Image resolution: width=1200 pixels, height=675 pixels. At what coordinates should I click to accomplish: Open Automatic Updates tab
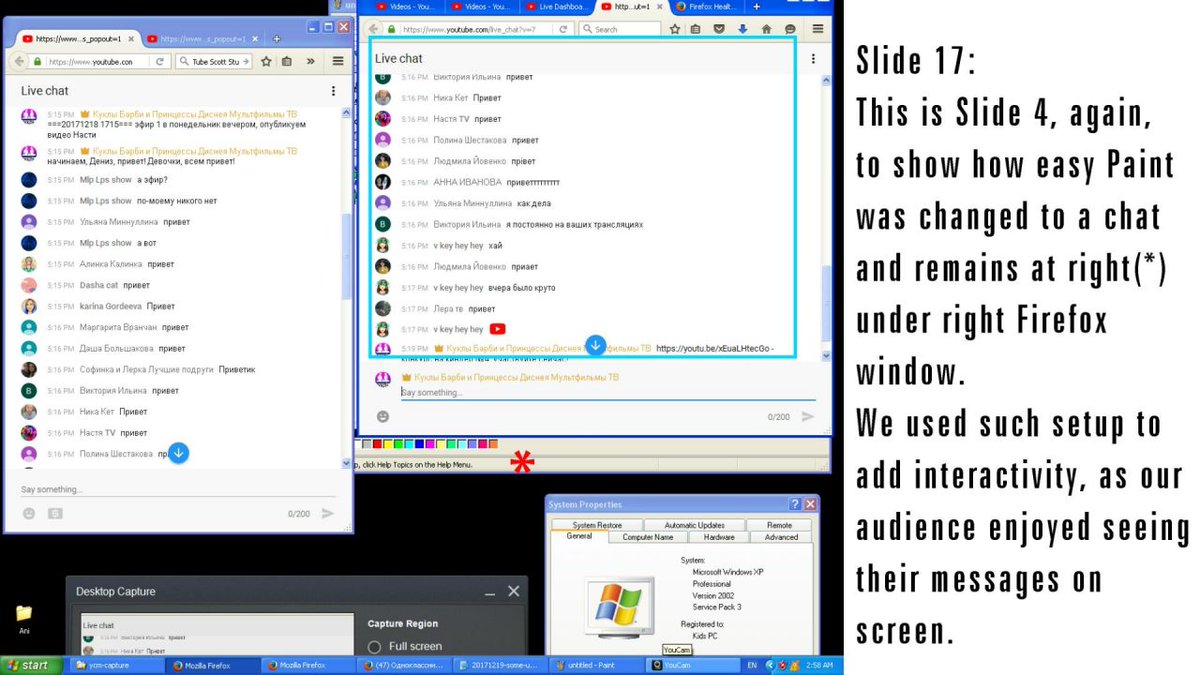(694, 525)
